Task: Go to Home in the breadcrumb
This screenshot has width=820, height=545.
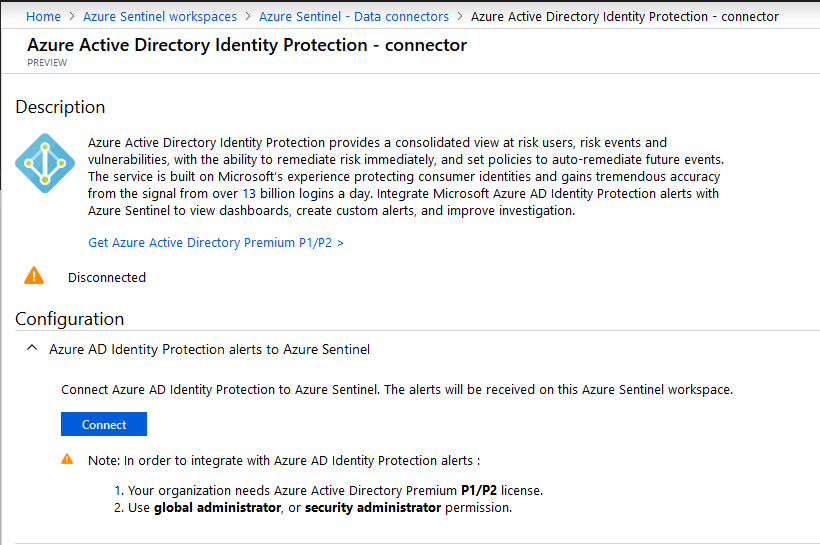Action: tap(43, 17)
